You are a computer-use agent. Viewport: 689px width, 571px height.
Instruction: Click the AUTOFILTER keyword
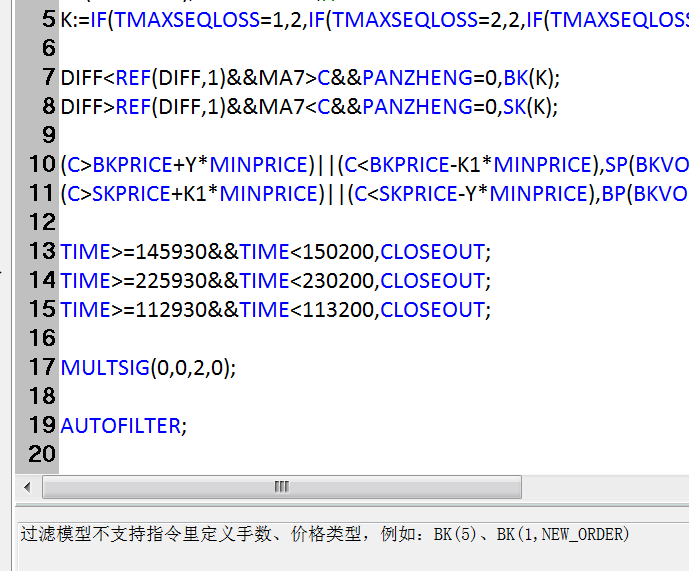coord(120,426)
